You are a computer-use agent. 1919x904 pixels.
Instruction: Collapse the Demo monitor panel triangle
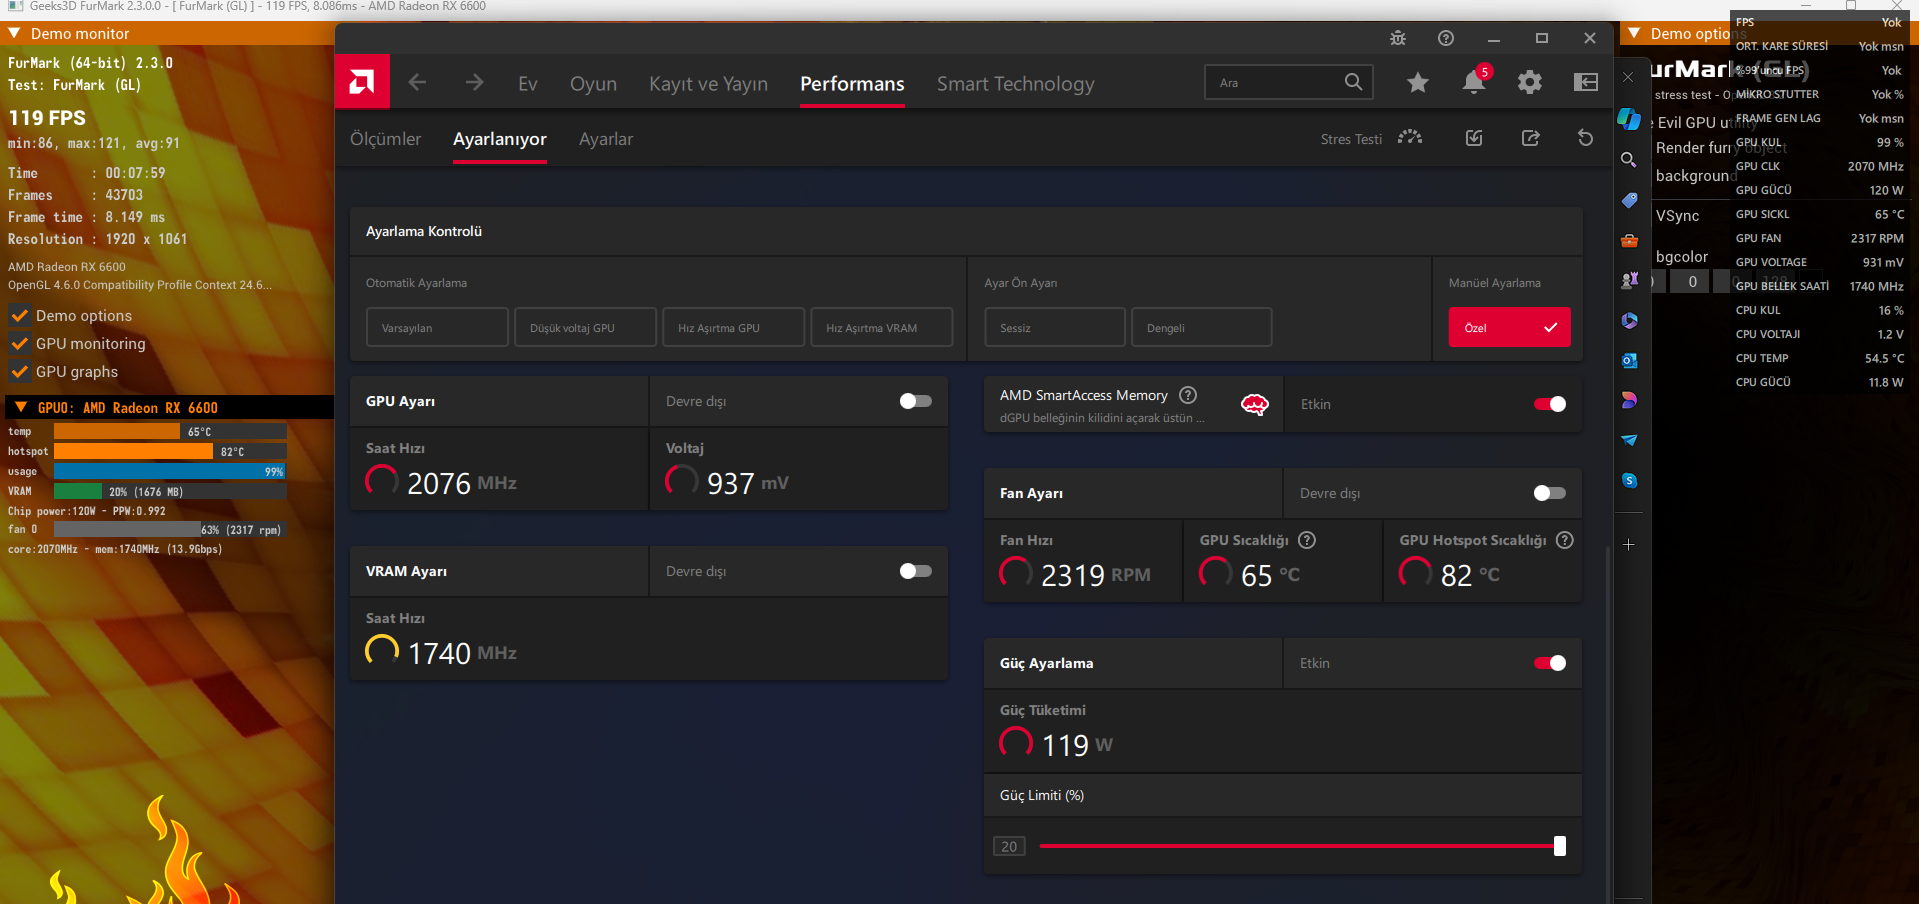(x=15, y=33)
